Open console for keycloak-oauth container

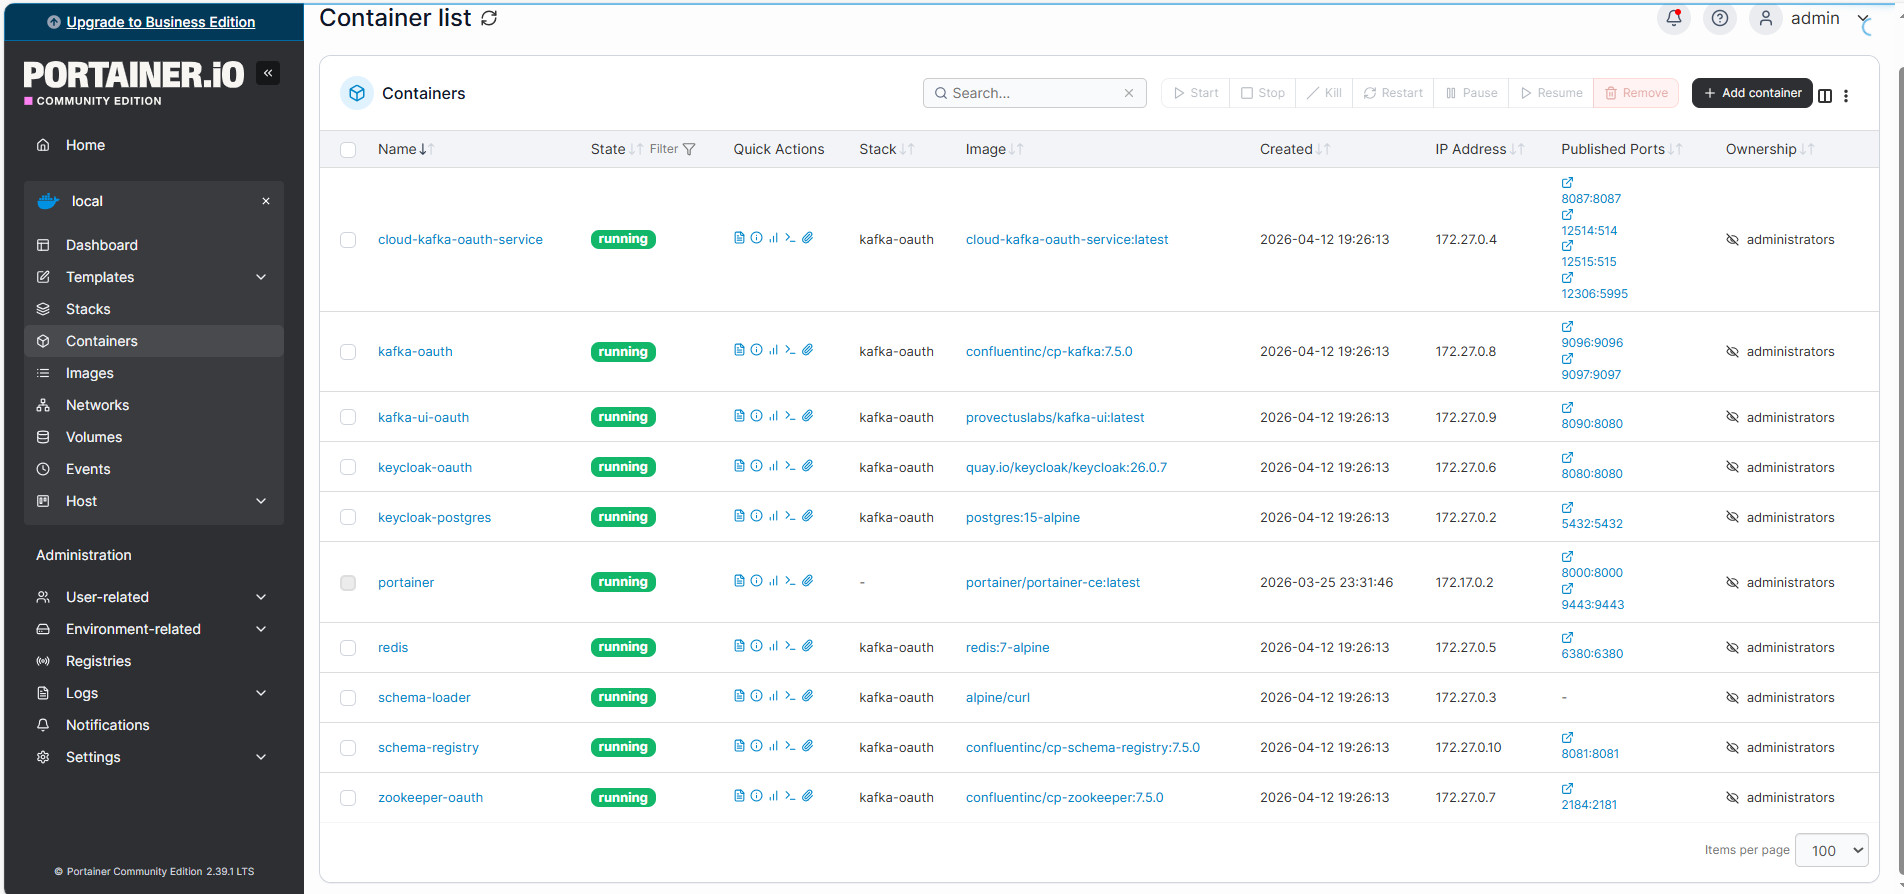click(790, 466)
